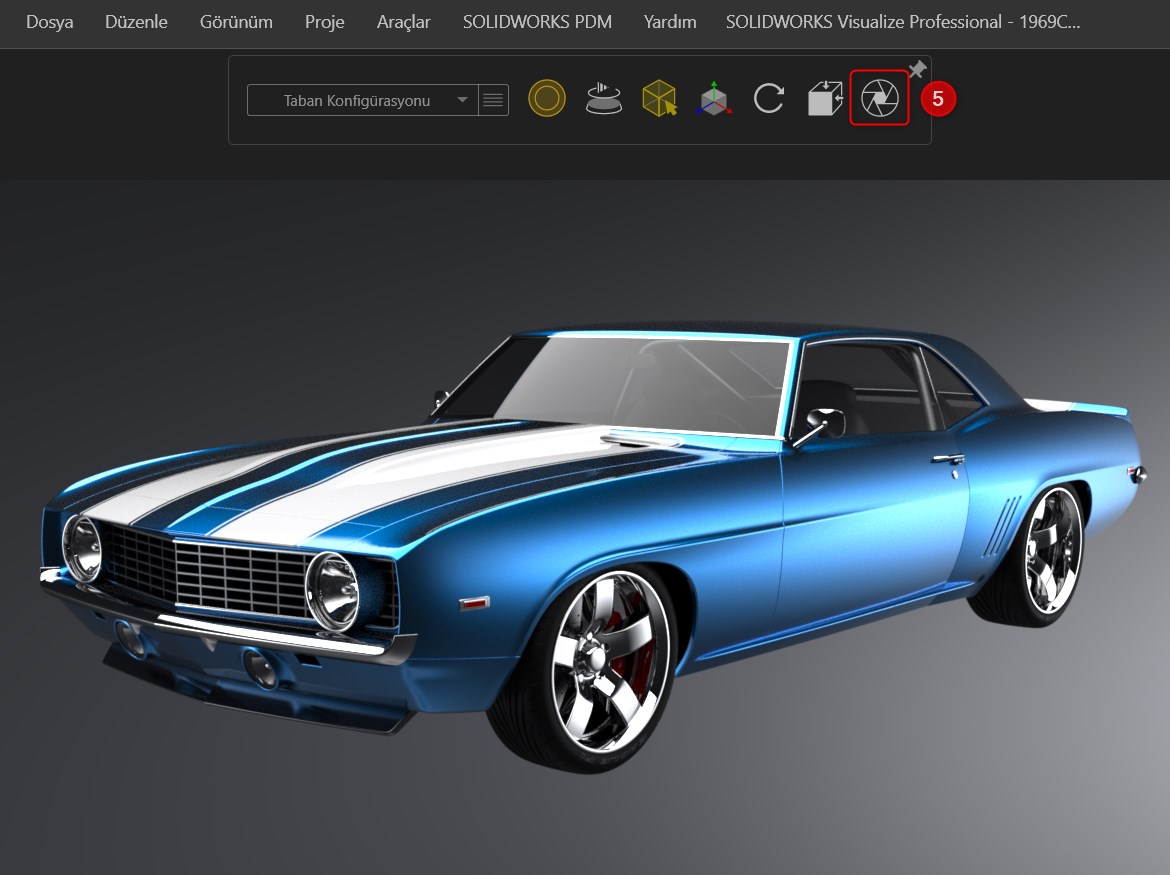
Task: Unpin the toolbar with the pin icon
Action: pyautogui.click(x=916, y=69)
